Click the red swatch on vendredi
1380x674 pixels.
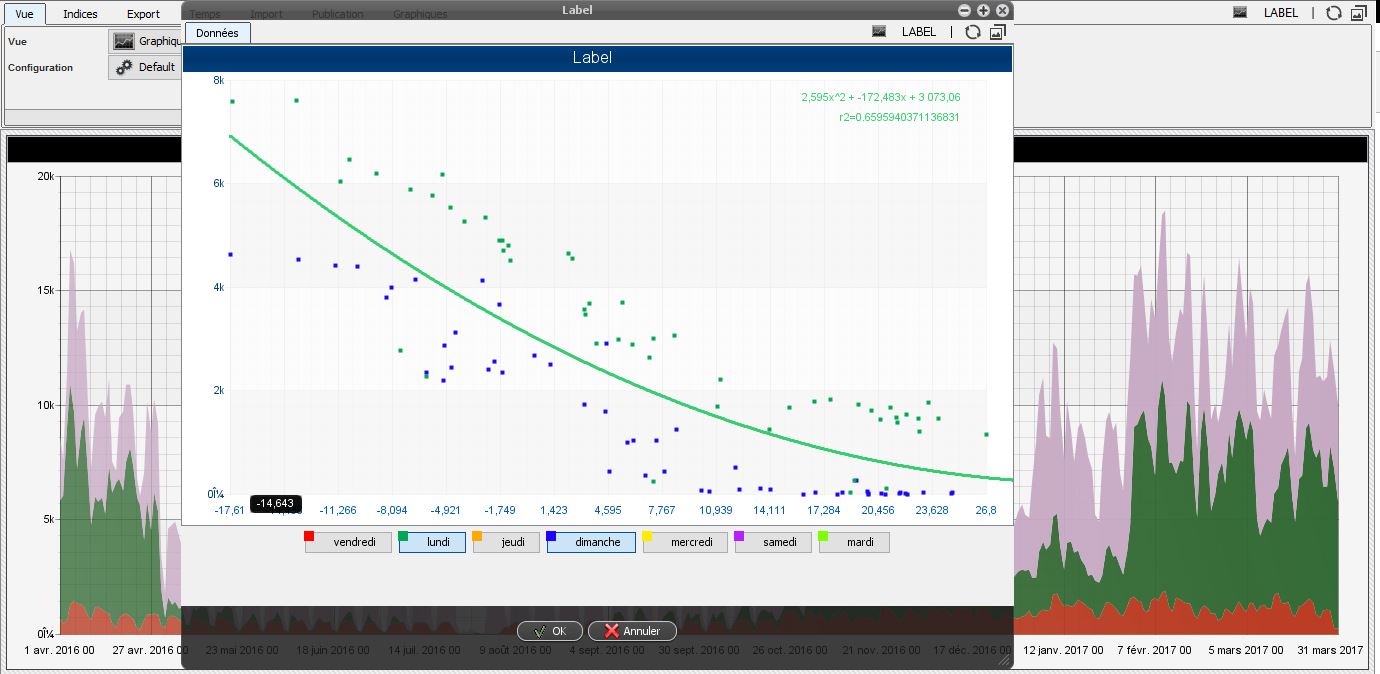[x=310, y=537]
